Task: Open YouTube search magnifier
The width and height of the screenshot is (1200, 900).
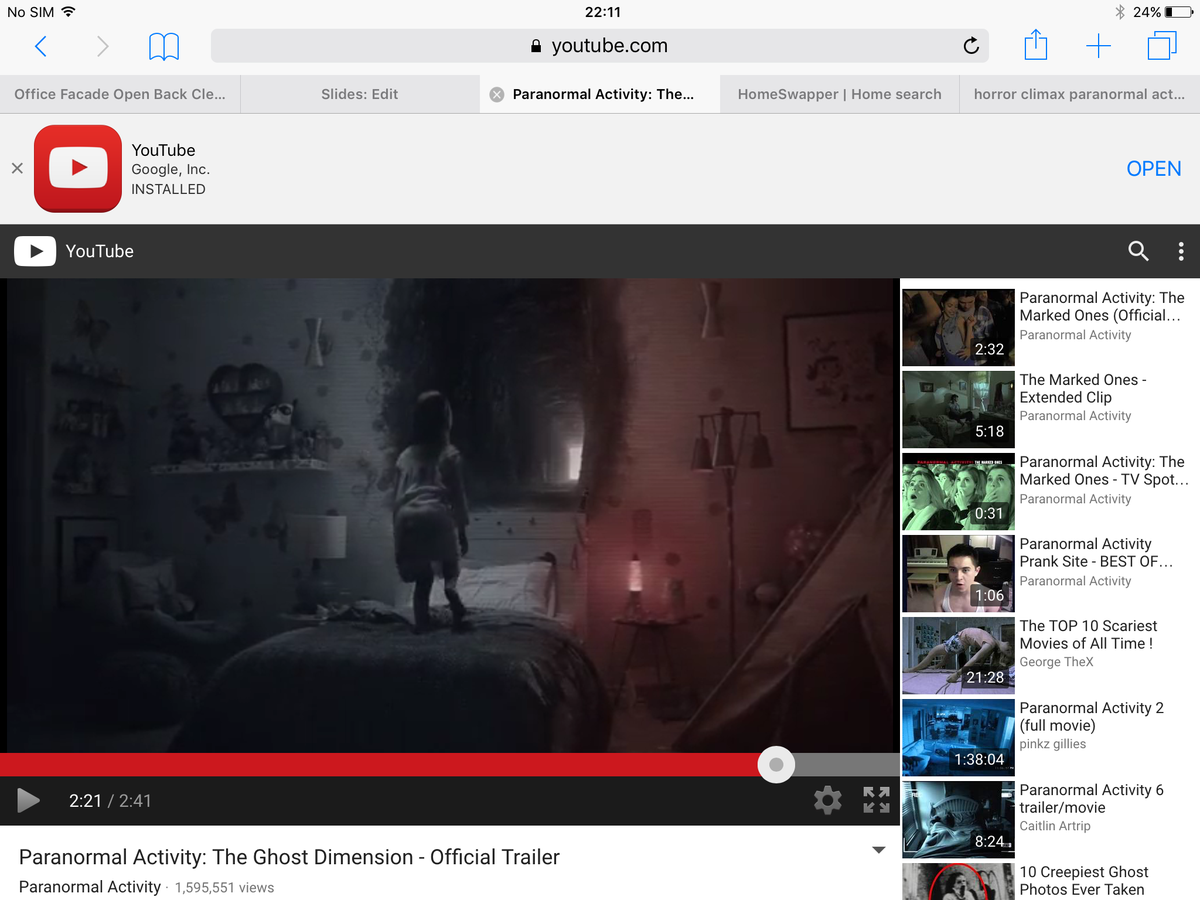Action: click(1138, 251)
